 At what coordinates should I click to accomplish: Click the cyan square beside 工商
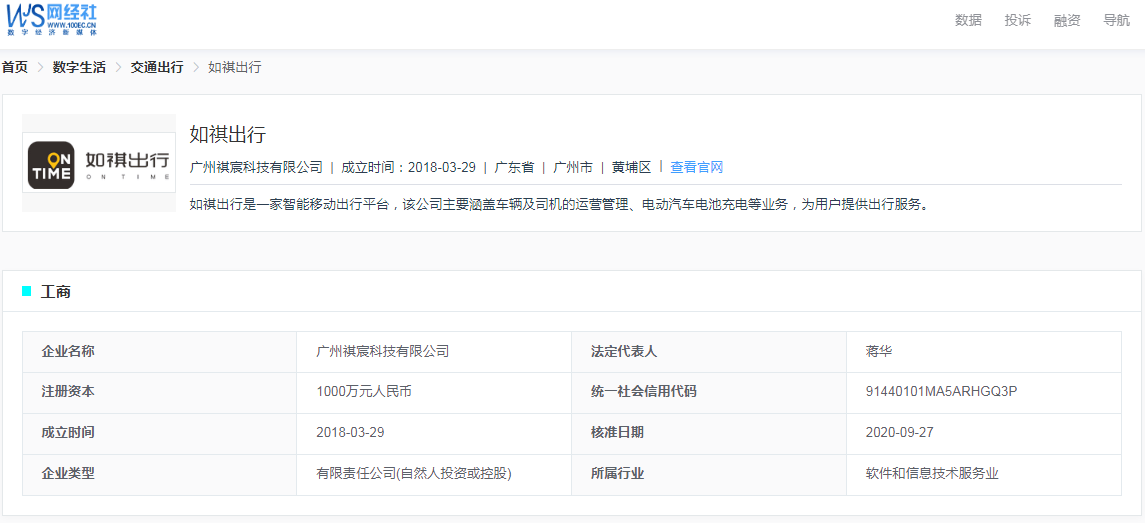[x=27, y=291]
